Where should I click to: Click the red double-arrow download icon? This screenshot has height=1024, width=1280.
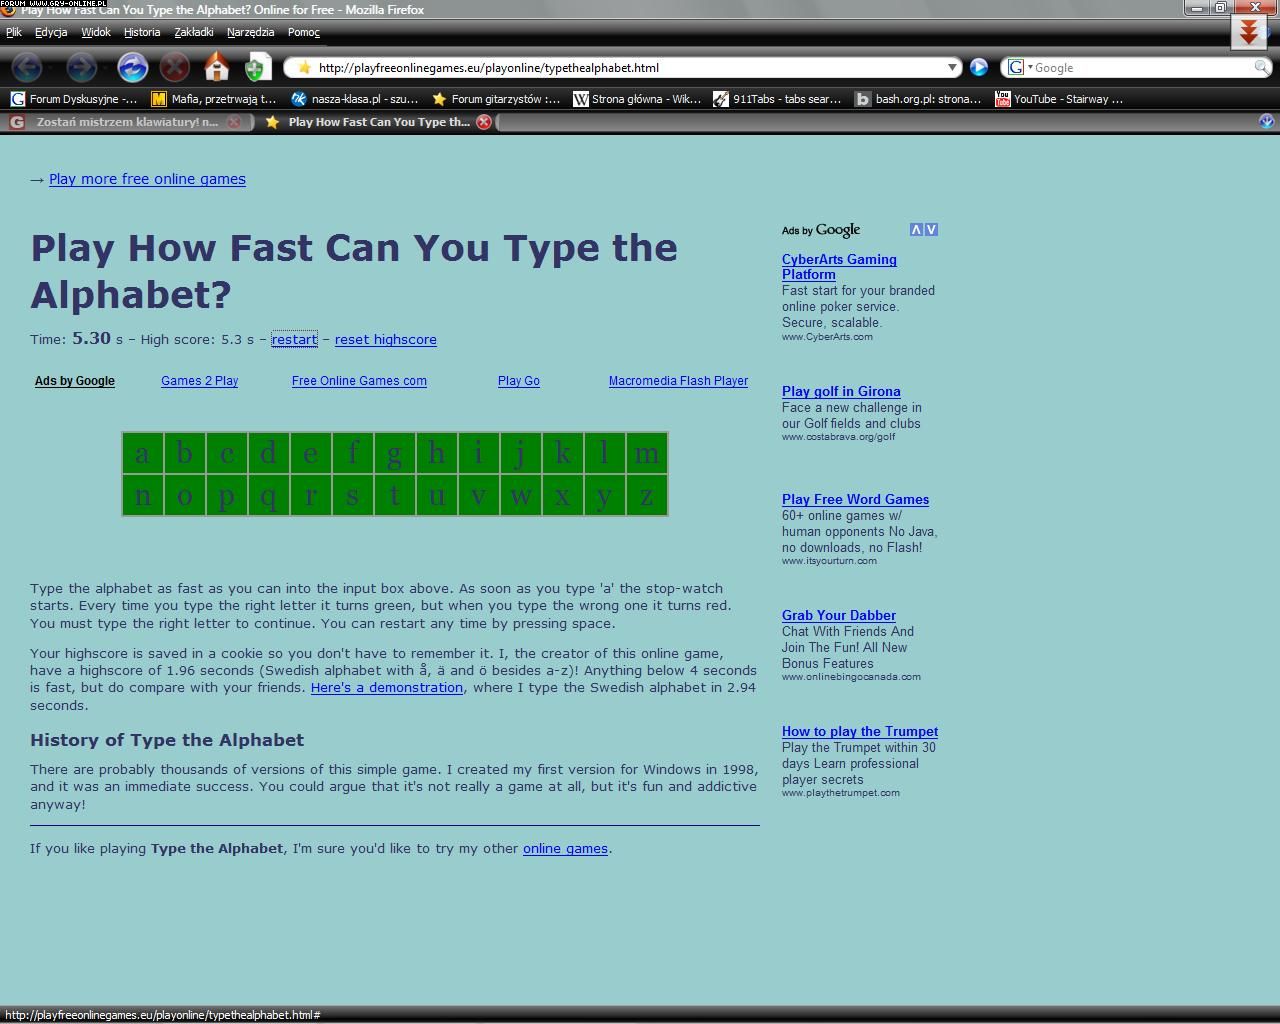pos(1248,32)
